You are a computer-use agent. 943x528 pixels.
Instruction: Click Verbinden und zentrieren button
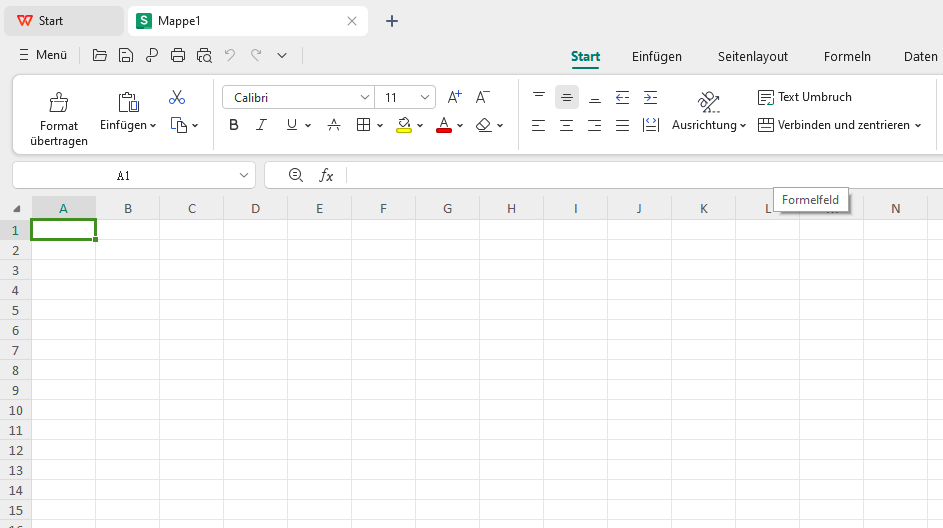834,125
